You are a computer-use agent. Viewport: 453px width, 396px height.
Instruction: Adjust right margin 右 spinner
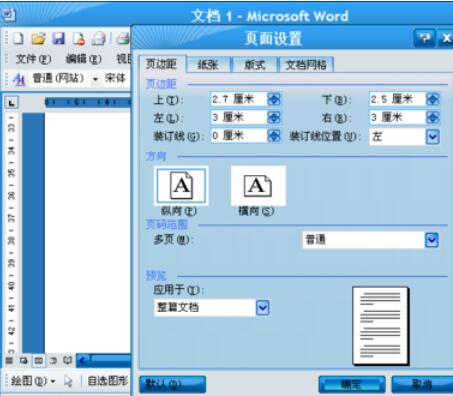(x=433, y=117)
